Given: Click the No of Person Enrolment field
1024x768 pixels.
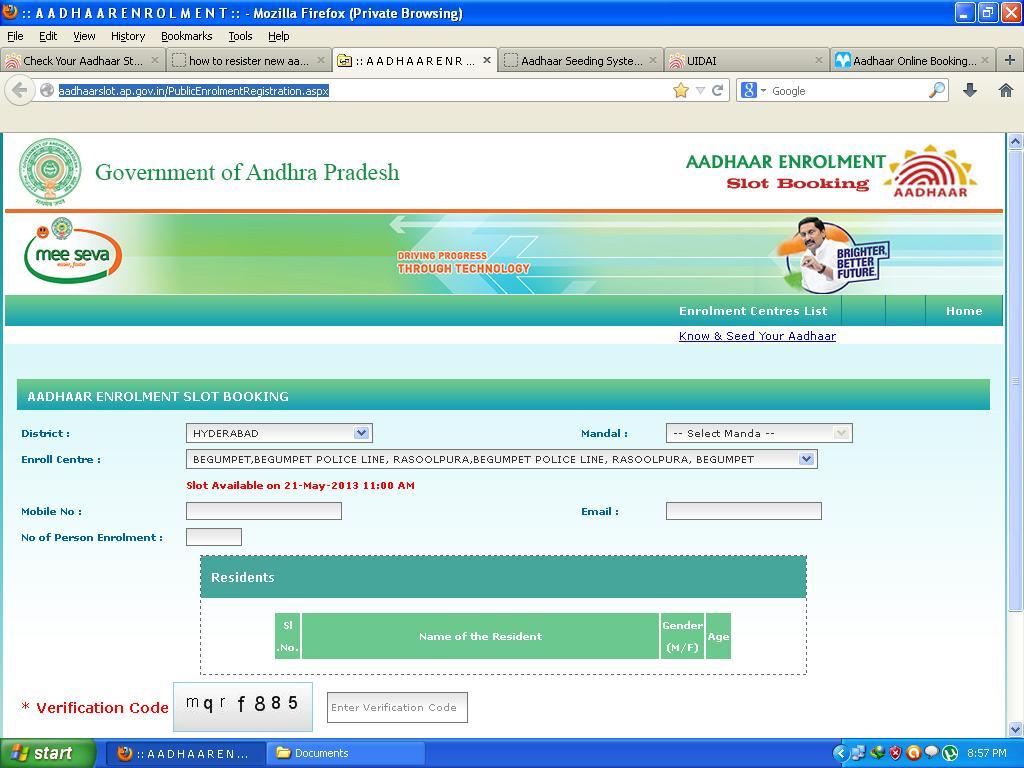Looking at the screenshot, I should pyautogui.click(x=214, y=537).
